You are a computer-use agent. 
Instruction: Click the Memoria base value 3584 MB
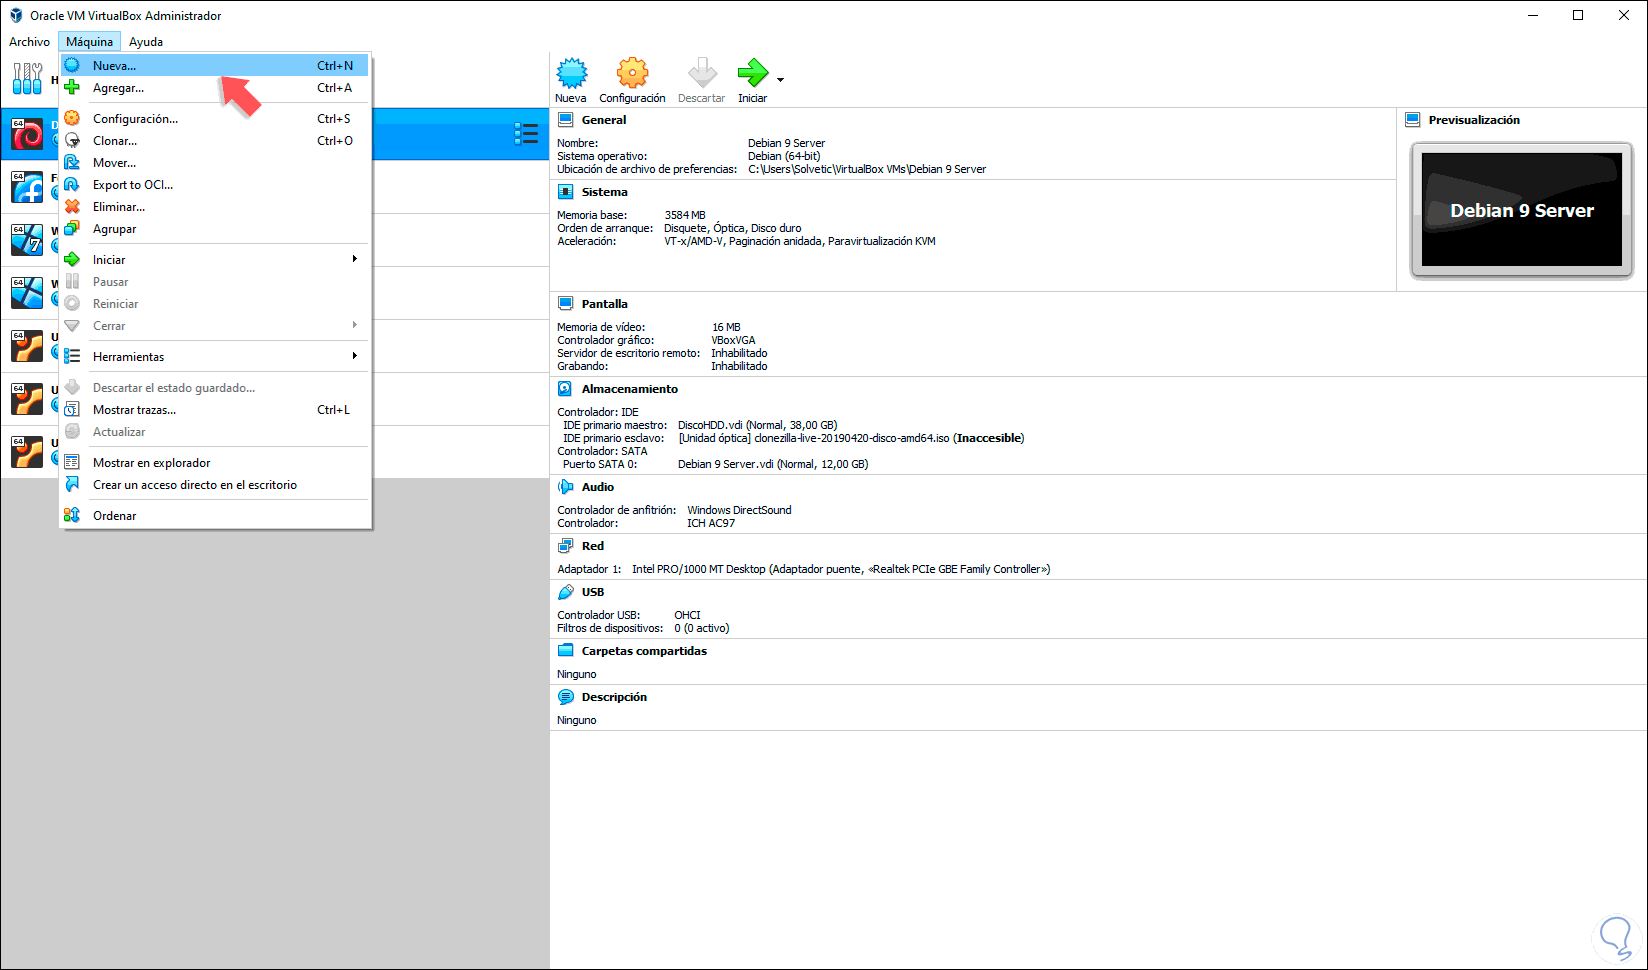coord(685,215)
